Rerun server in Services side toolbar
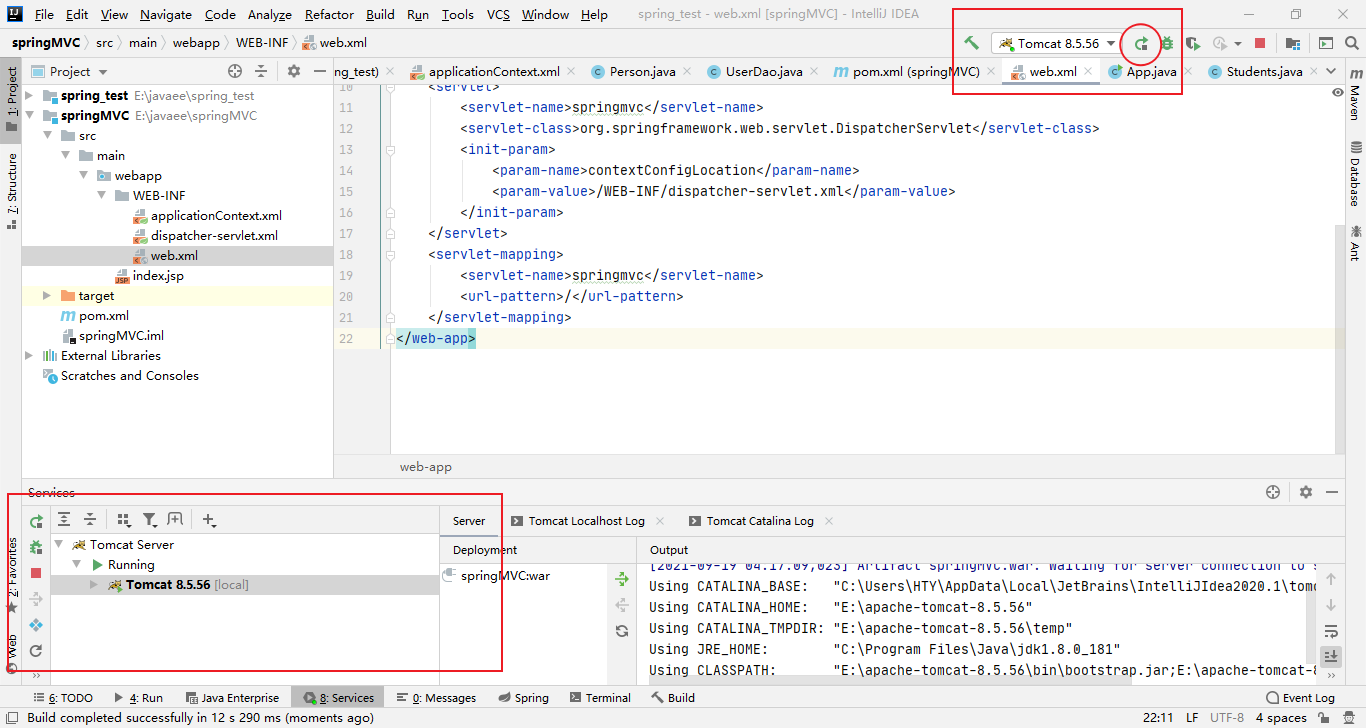1366x728 pixels. click(36, 521)
